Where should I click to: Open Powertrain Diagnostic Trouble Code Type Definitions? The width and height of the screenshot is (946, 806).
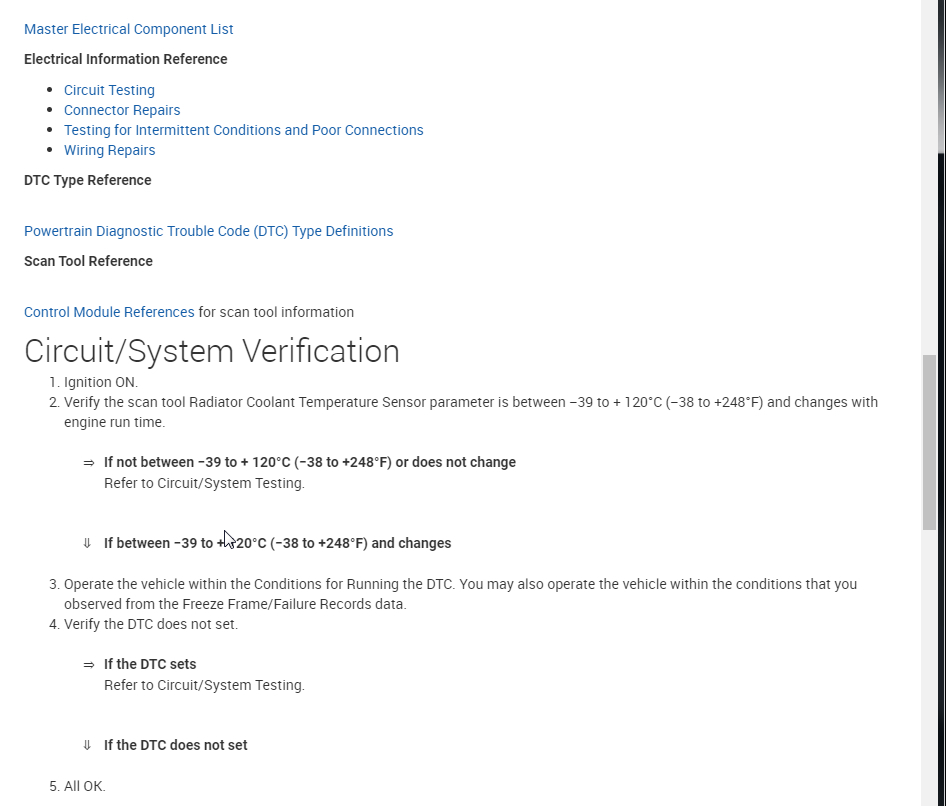pyautogui.click(x=208, y=231)
